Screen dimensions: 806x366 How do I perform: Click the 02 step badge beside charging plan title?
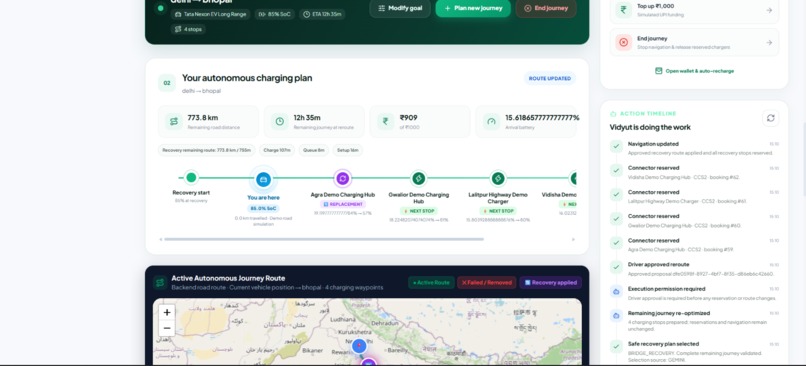click(x=167, y=83)
